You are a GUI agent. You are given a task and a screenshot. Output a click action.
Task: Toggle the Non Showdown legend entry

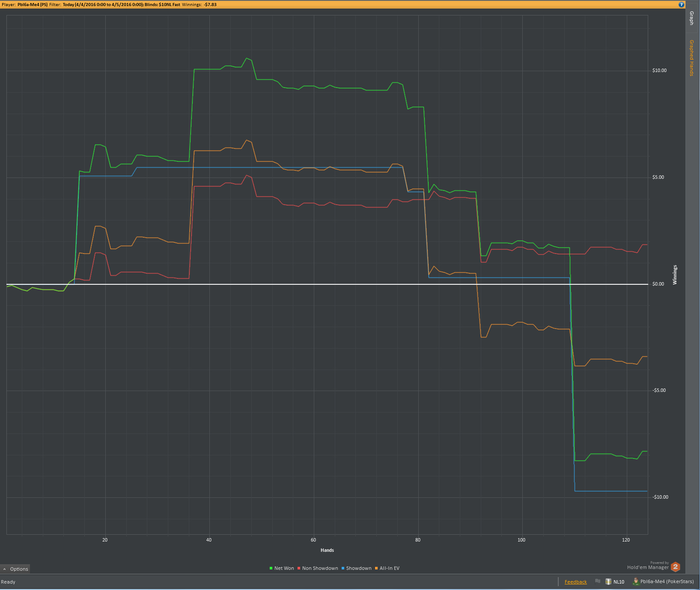click(x=317, y=568)
